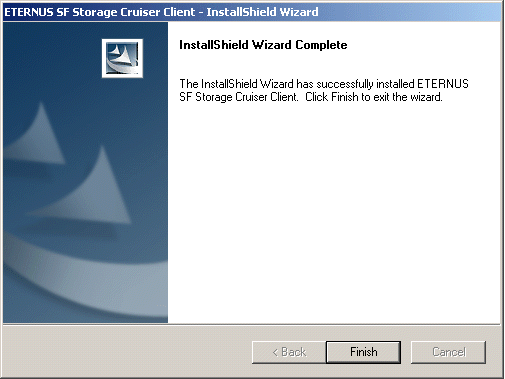Click the grayed-out Back button
This screenshot has height=379, width=505.
tap(289, 352)
